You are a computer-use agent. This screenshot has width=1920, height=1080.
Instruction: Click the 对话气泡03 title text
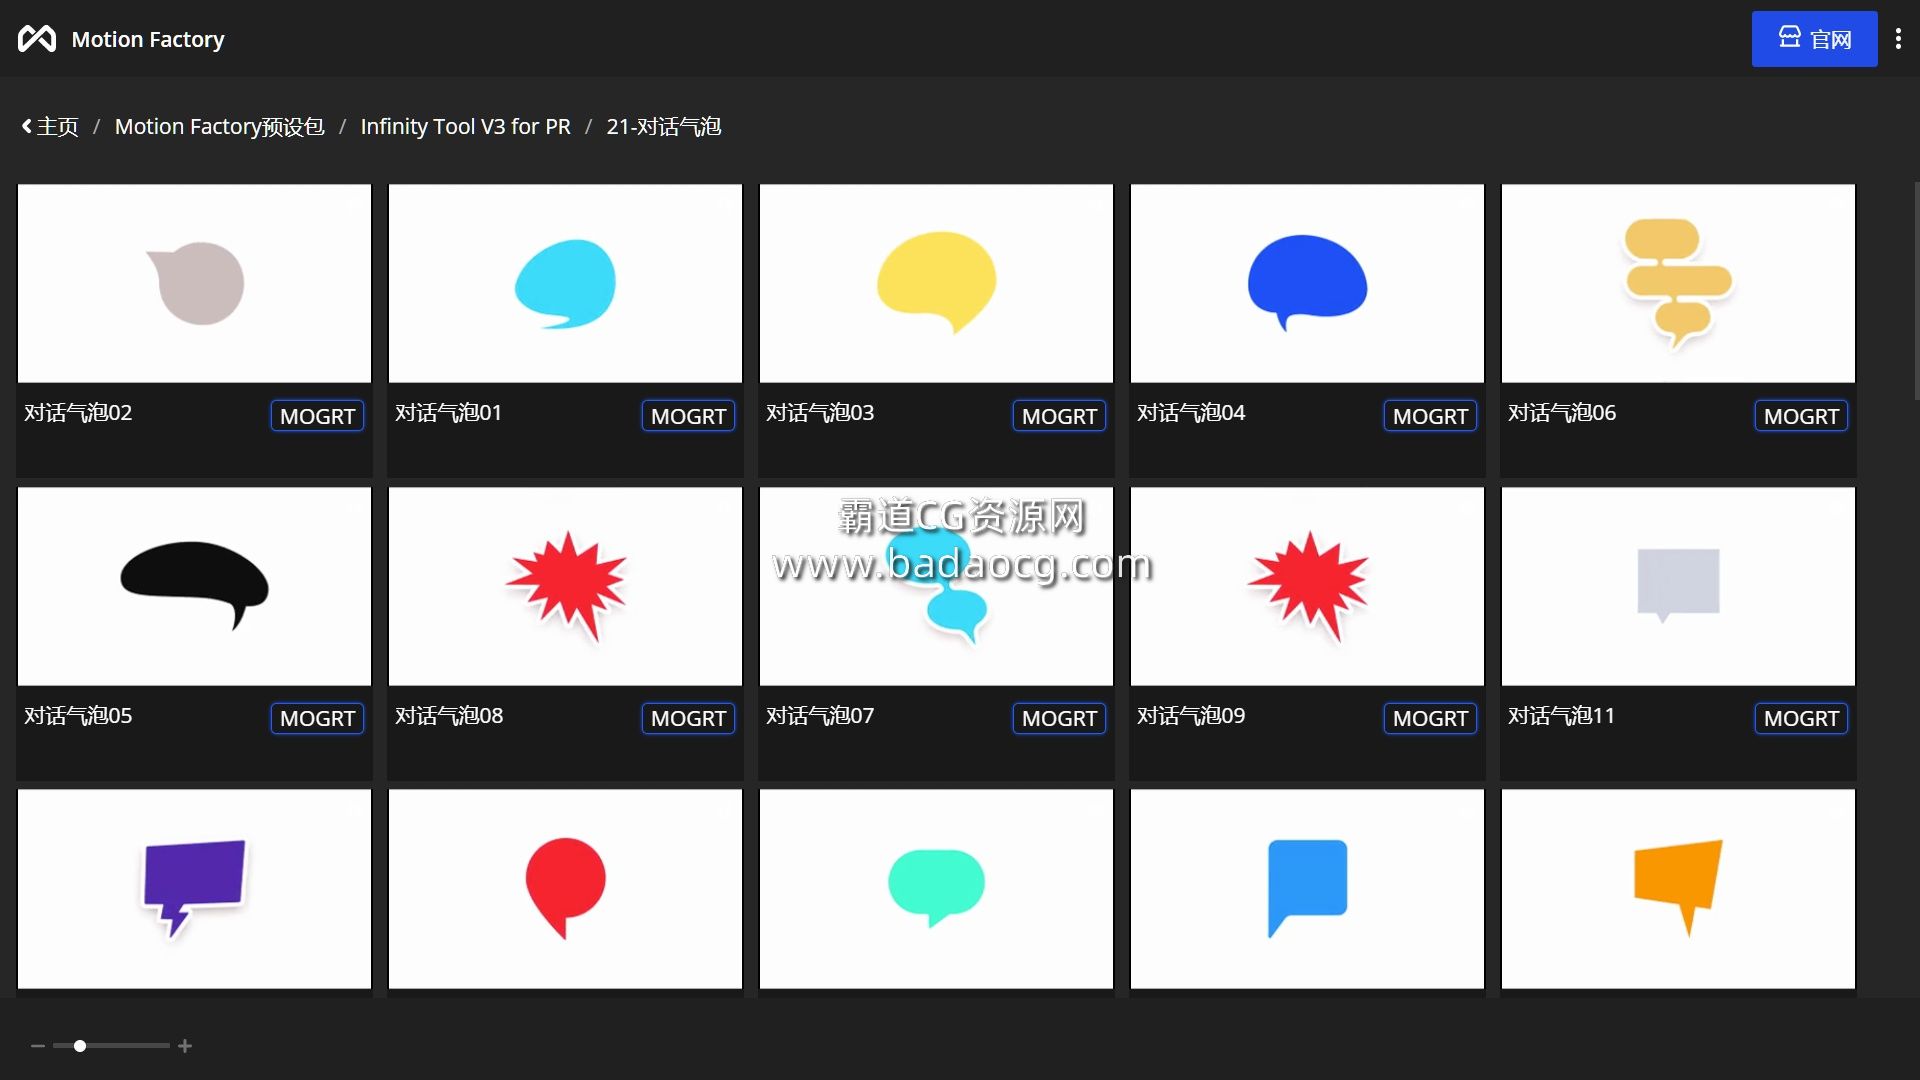point(820,413)
